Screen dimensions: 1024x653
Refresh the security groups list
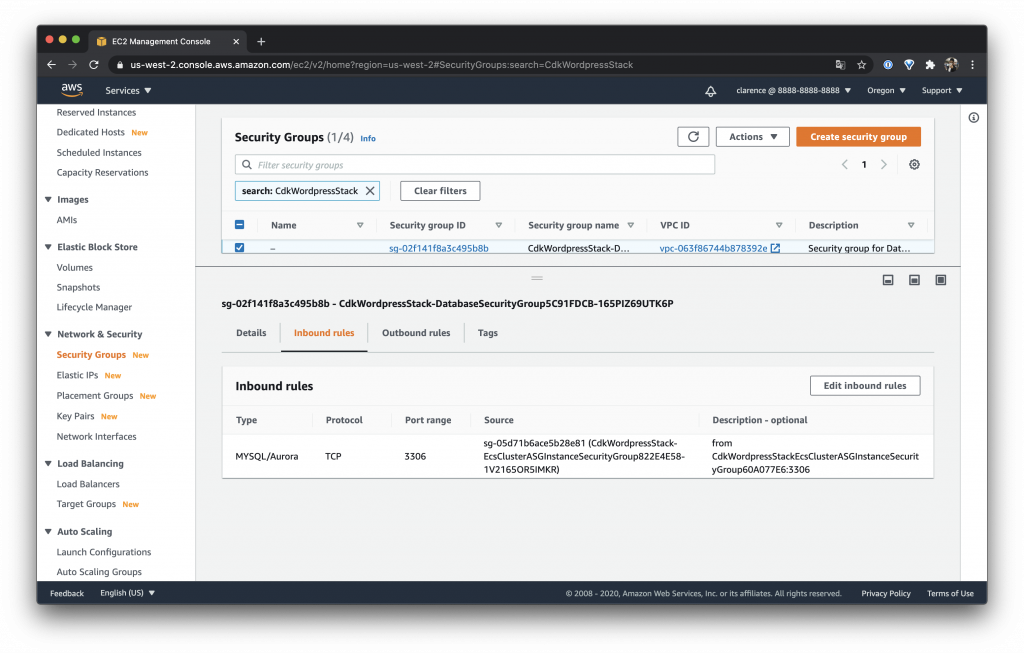pos(693,136)
